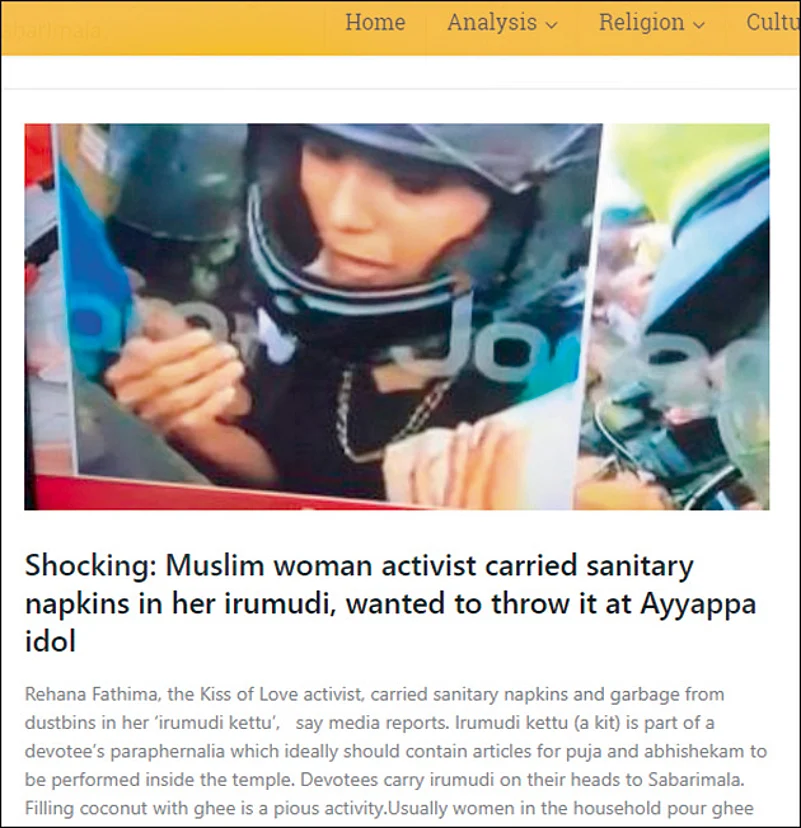The height and width of the screenshot is (828, 801).
Task: Select the partially visible Culture menu
Action: 773,23
